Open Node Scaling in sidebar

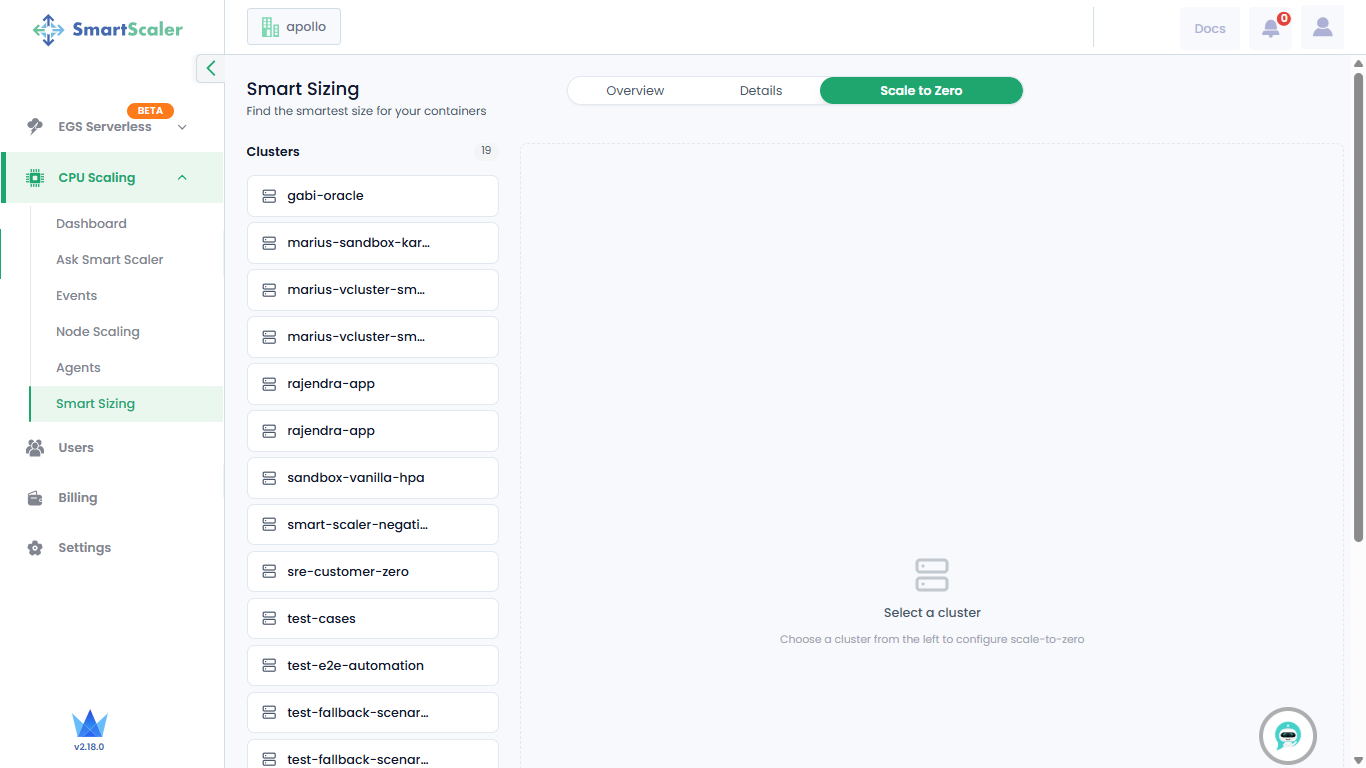(98, 332)
